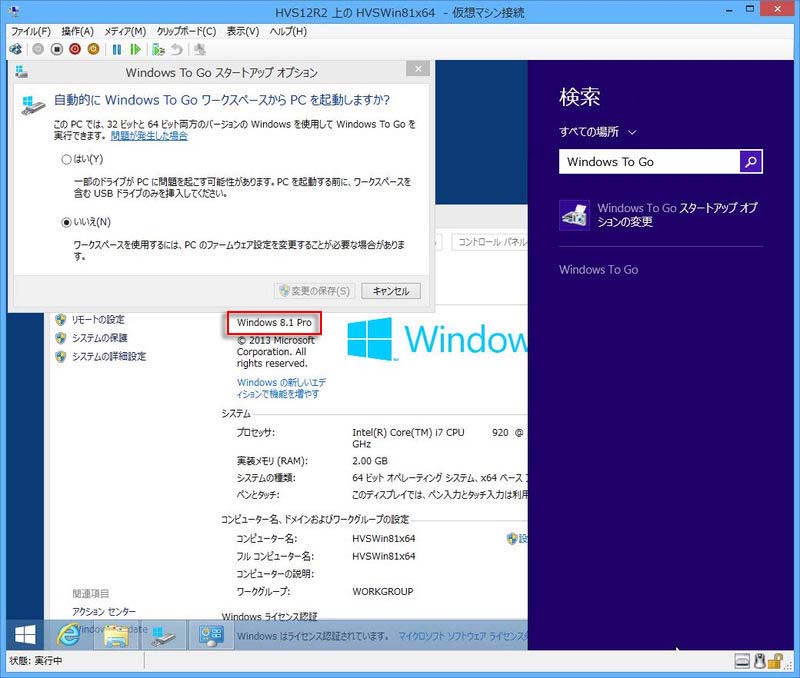Click the Windows To Go taskbar icon
The height and width of the screenshot is (678, 800).
(163, 636)
